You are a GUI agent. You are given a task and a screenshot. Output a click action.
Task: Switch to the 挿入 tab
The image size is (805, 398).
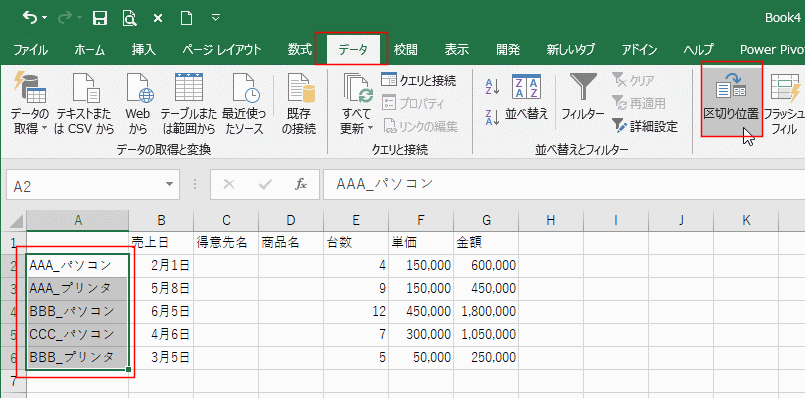coord(144,50)
